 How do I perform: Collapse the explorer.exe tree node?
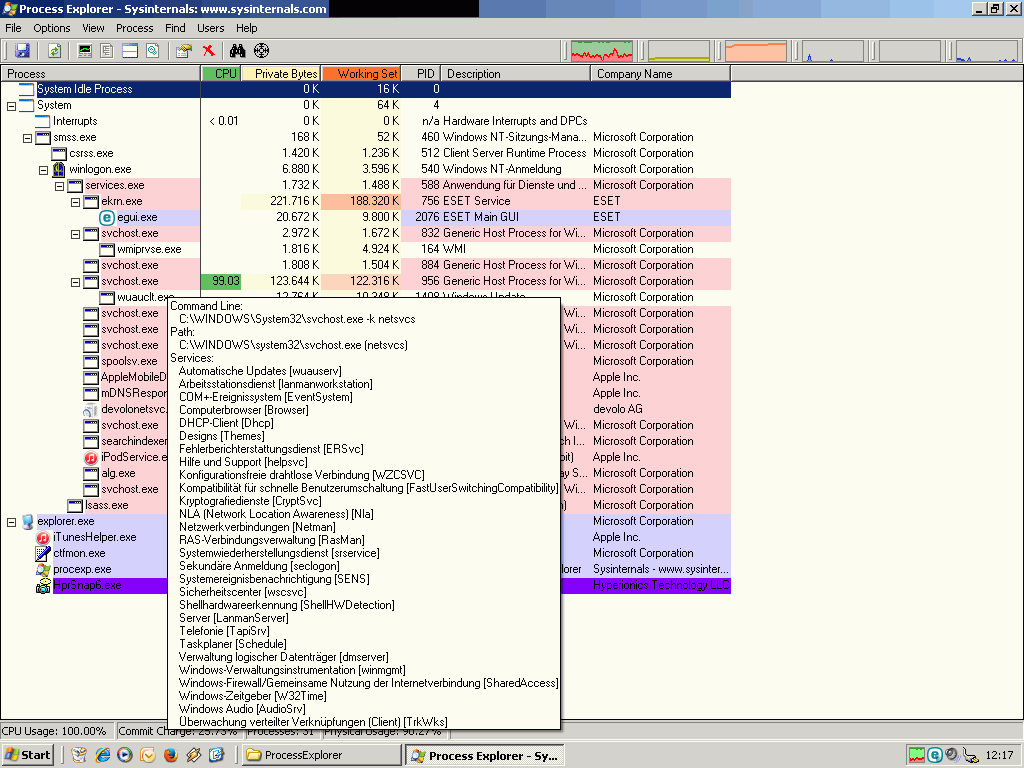tap(11, 522)
